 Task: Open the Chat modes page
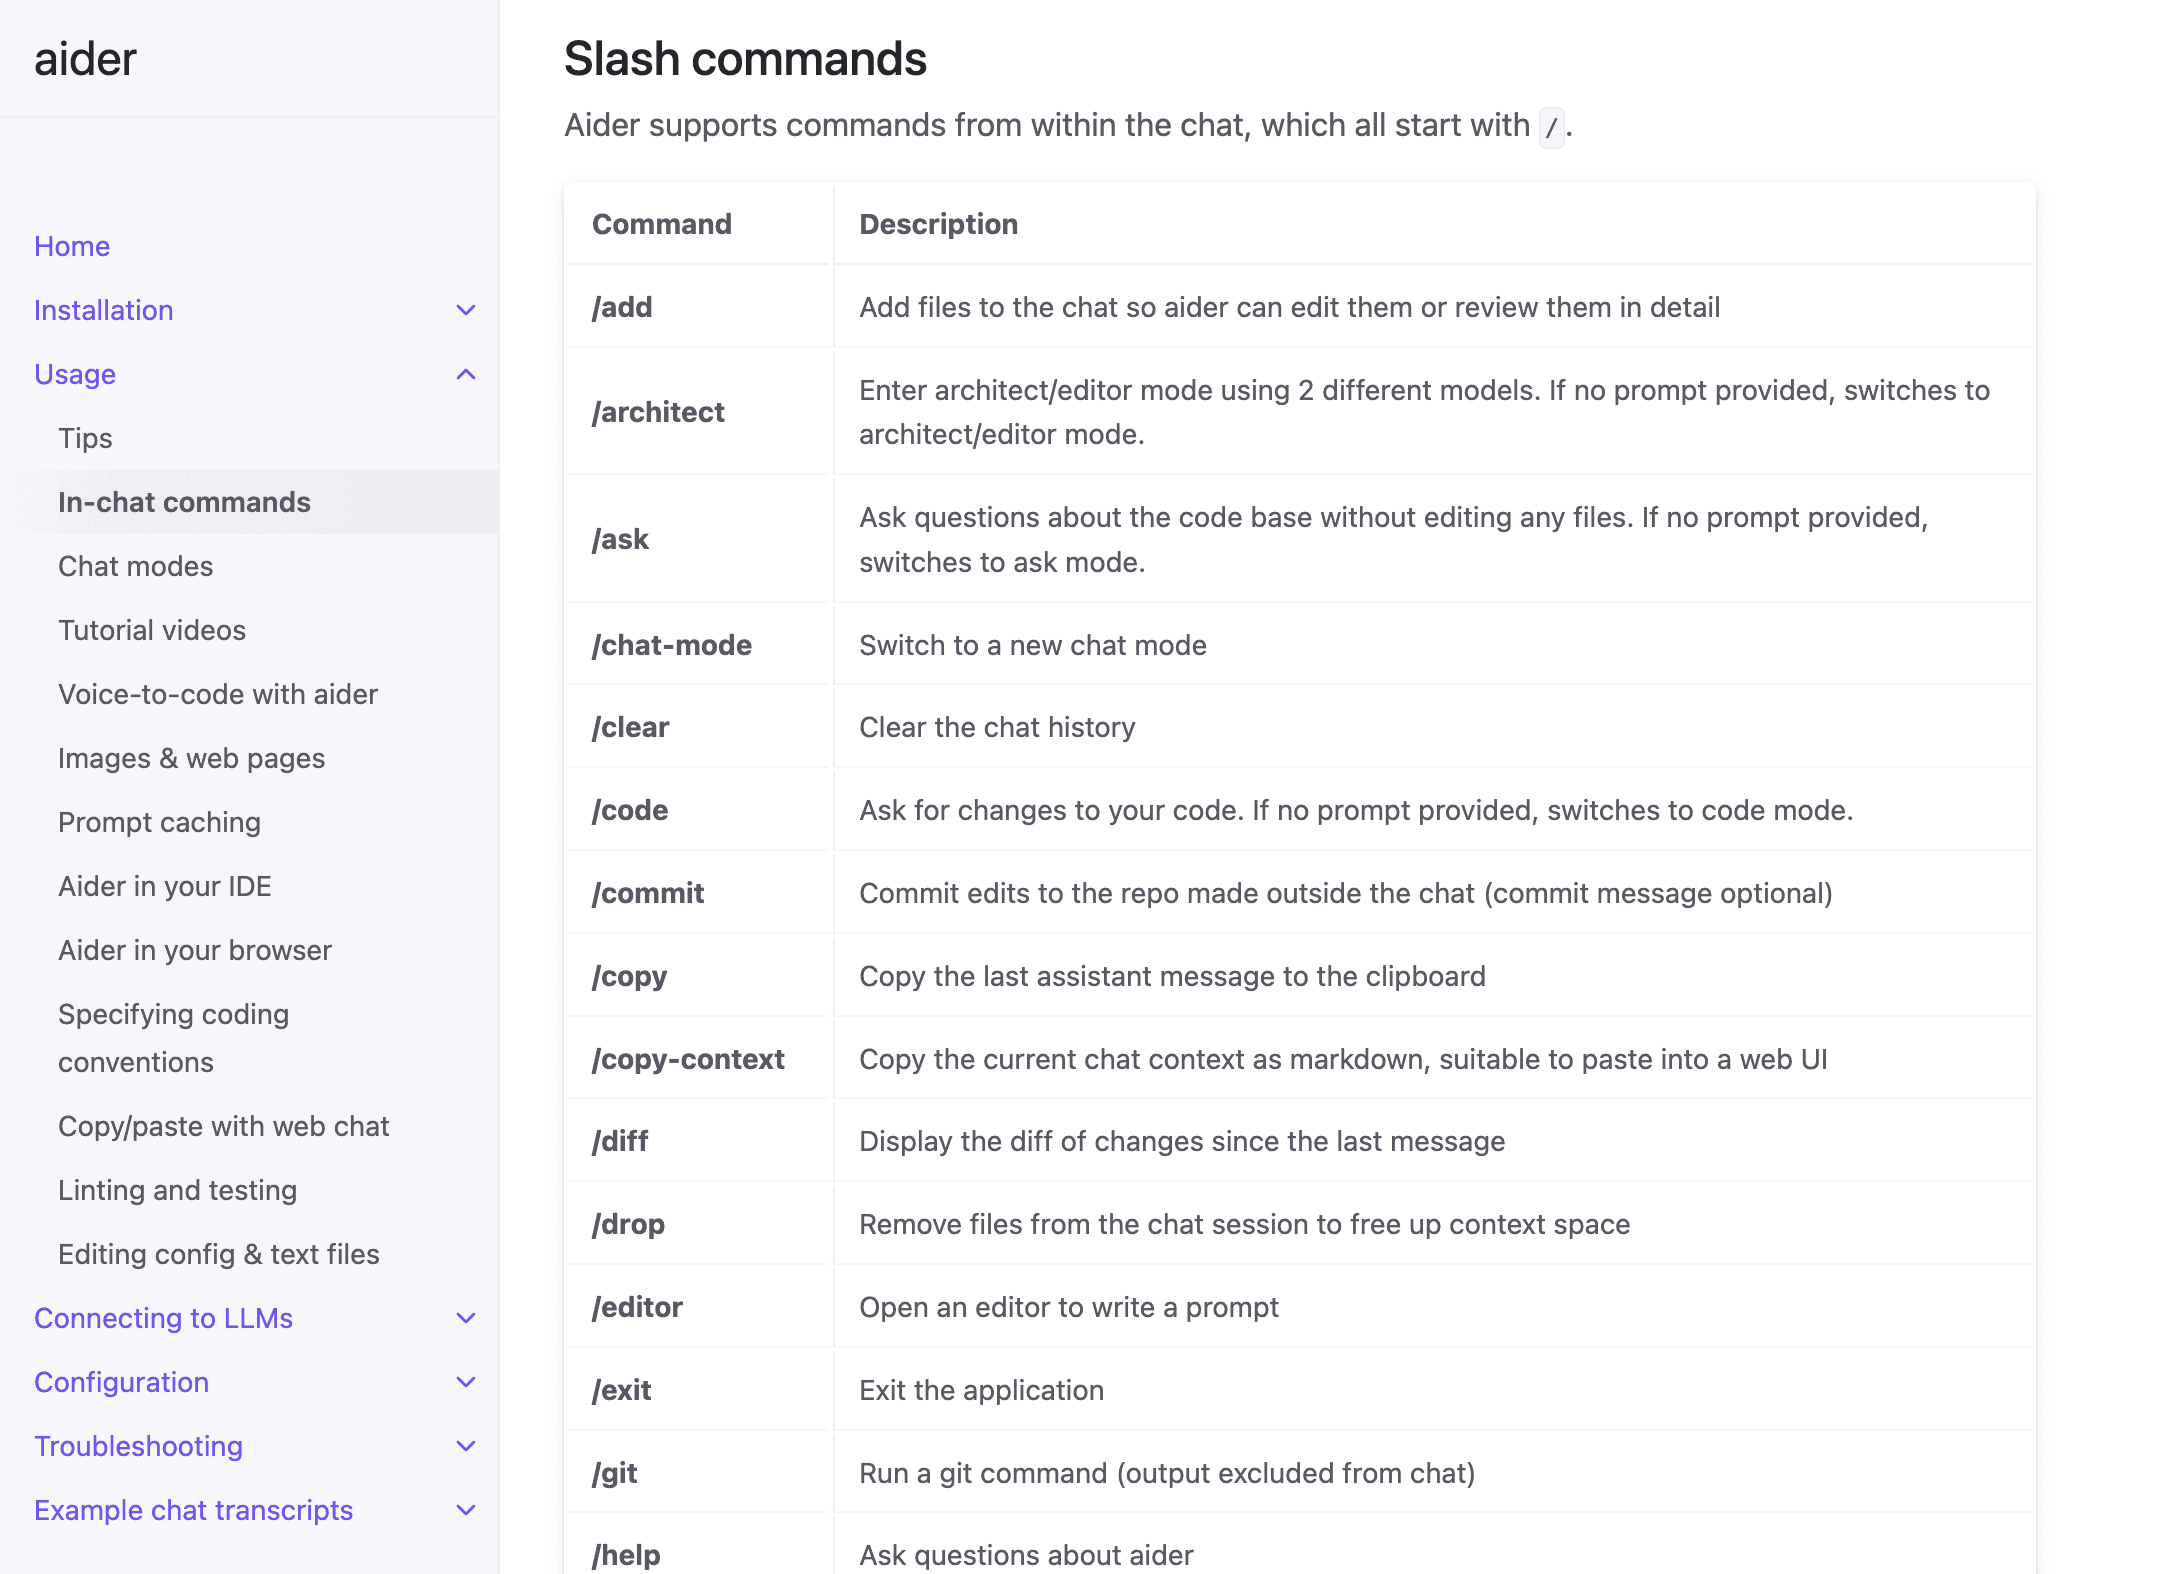pos(135,566)
